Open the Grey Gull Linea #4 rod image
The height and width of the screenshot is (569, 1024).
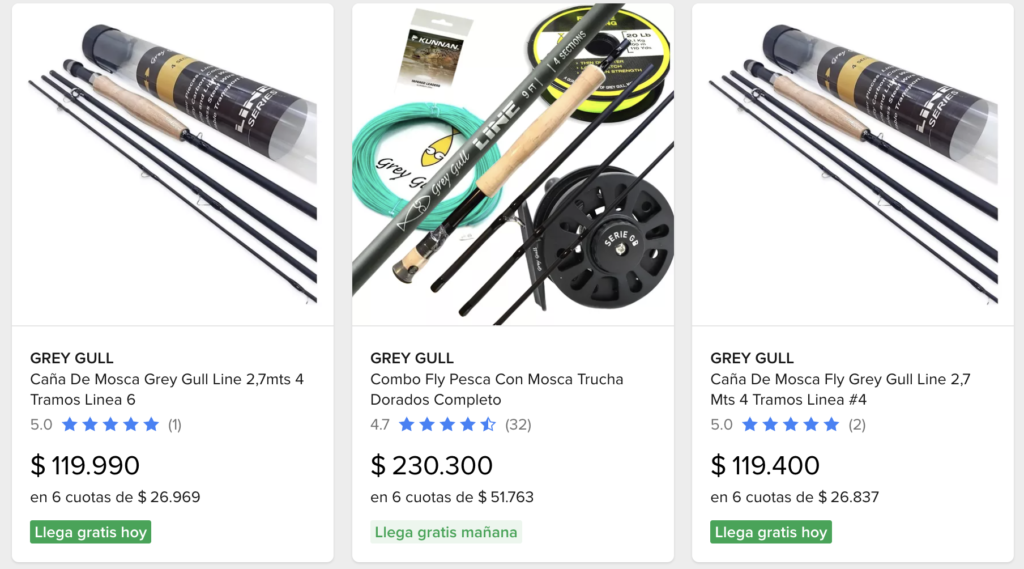point(853,165)
